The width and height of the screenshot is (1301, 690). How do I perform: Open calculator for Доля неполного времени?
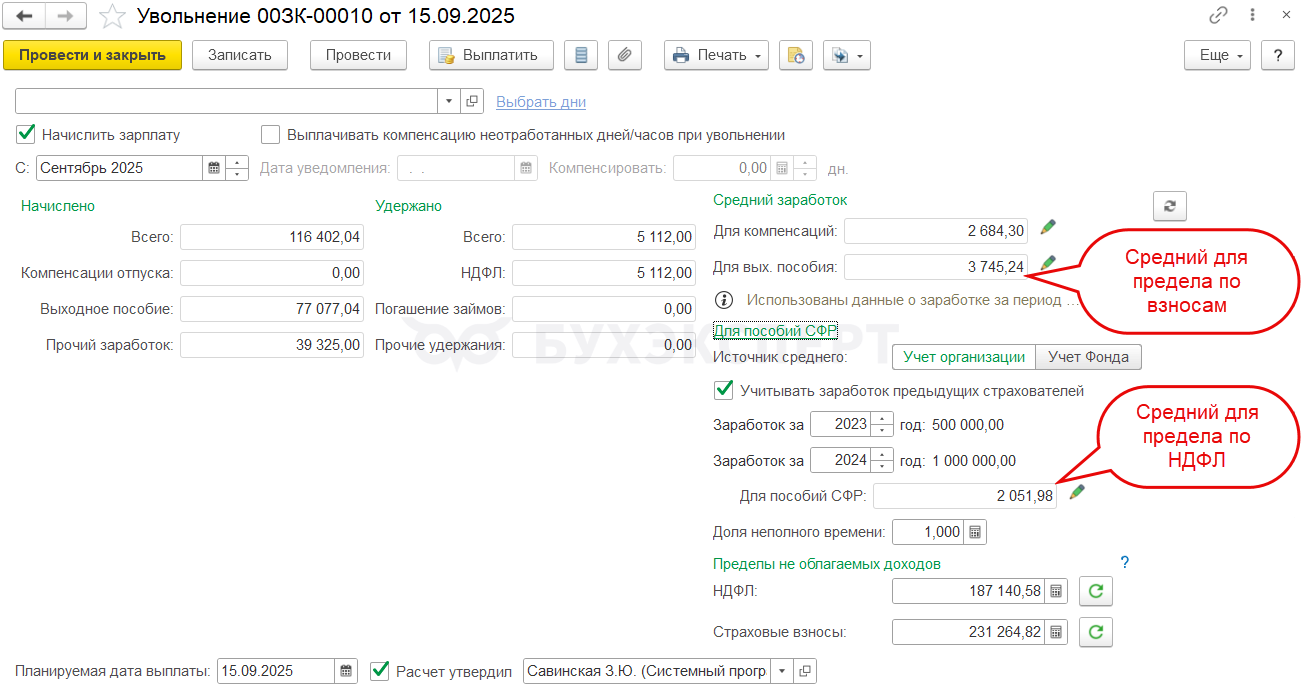[x=975, y=532]
